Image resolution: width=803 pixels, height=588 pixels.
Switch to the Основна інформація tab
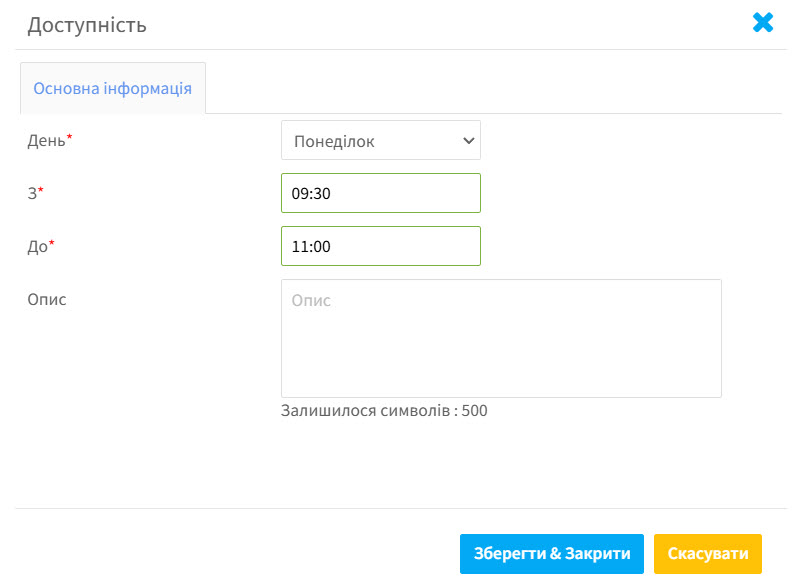point(113,88)
